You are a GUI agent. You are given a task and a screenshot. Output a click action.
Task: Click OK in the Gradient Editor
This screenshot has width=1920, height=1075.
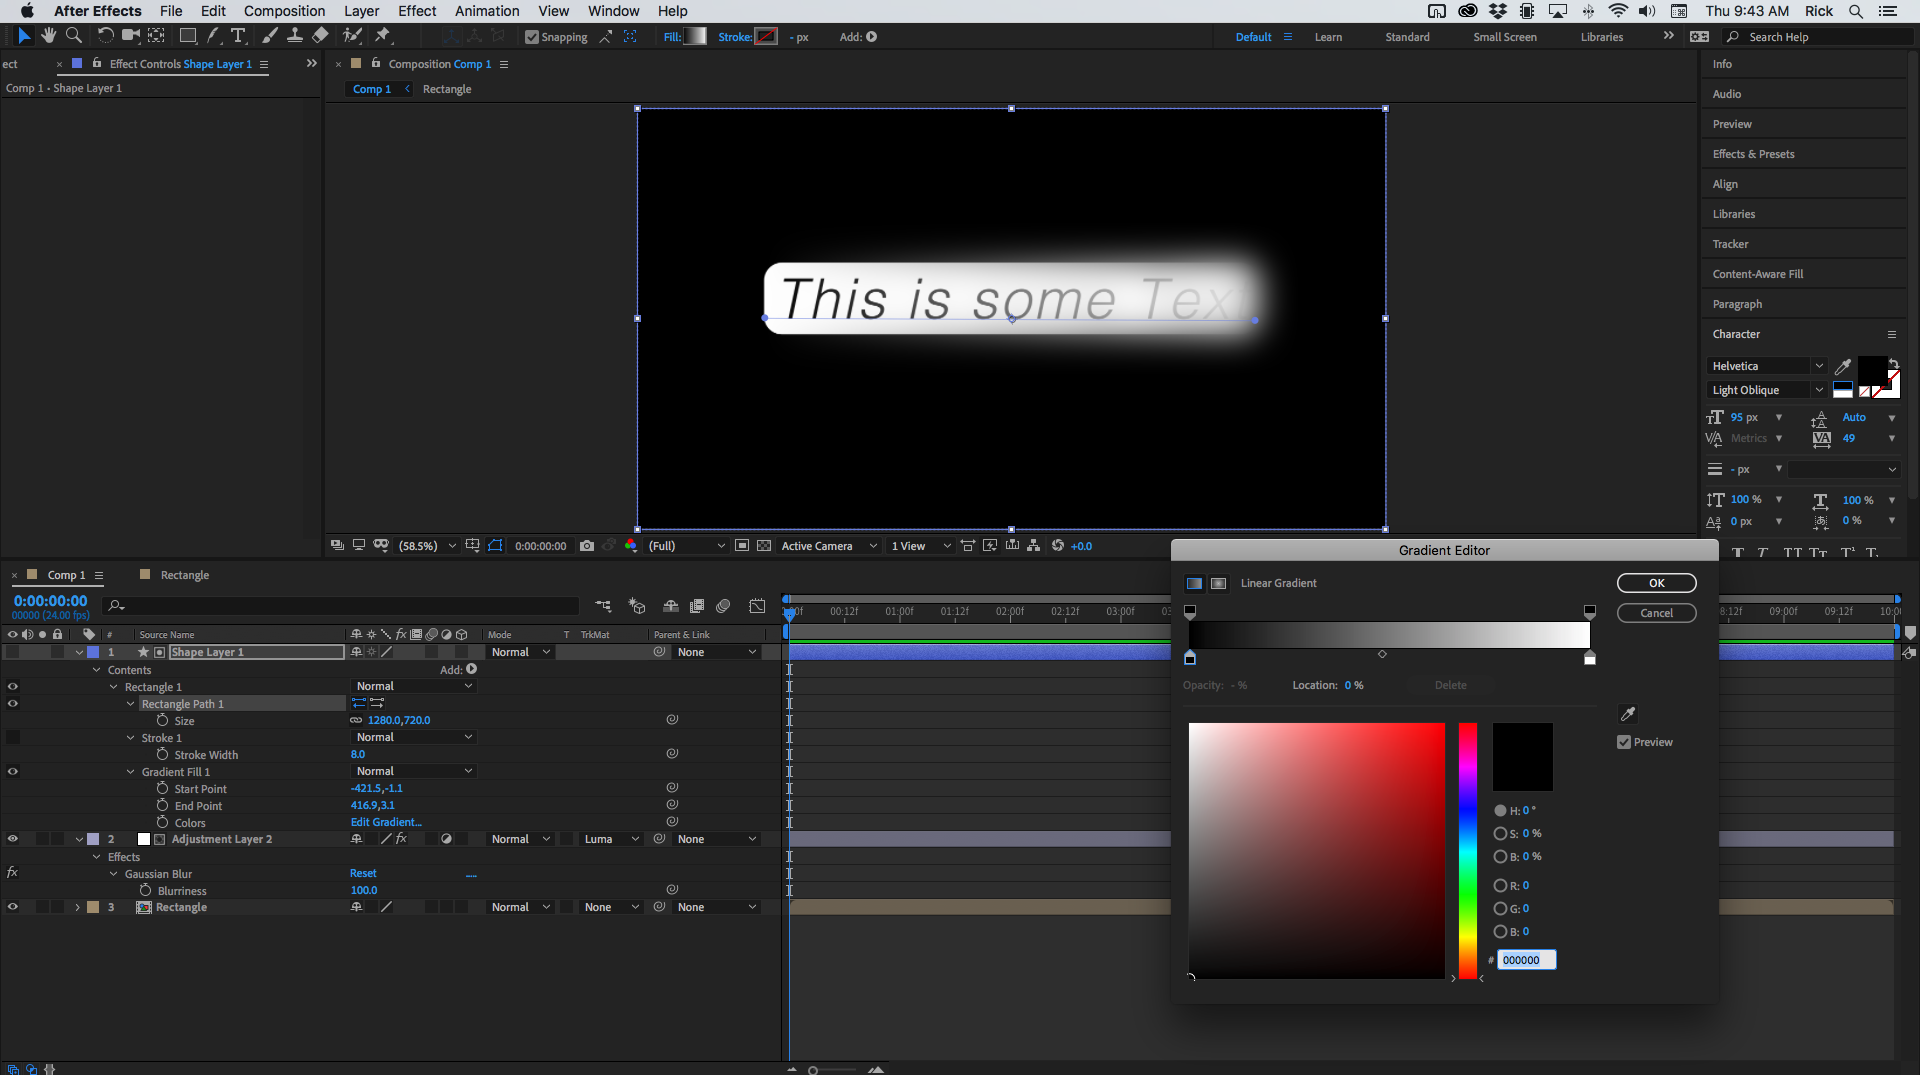(x=1656, y=583)
